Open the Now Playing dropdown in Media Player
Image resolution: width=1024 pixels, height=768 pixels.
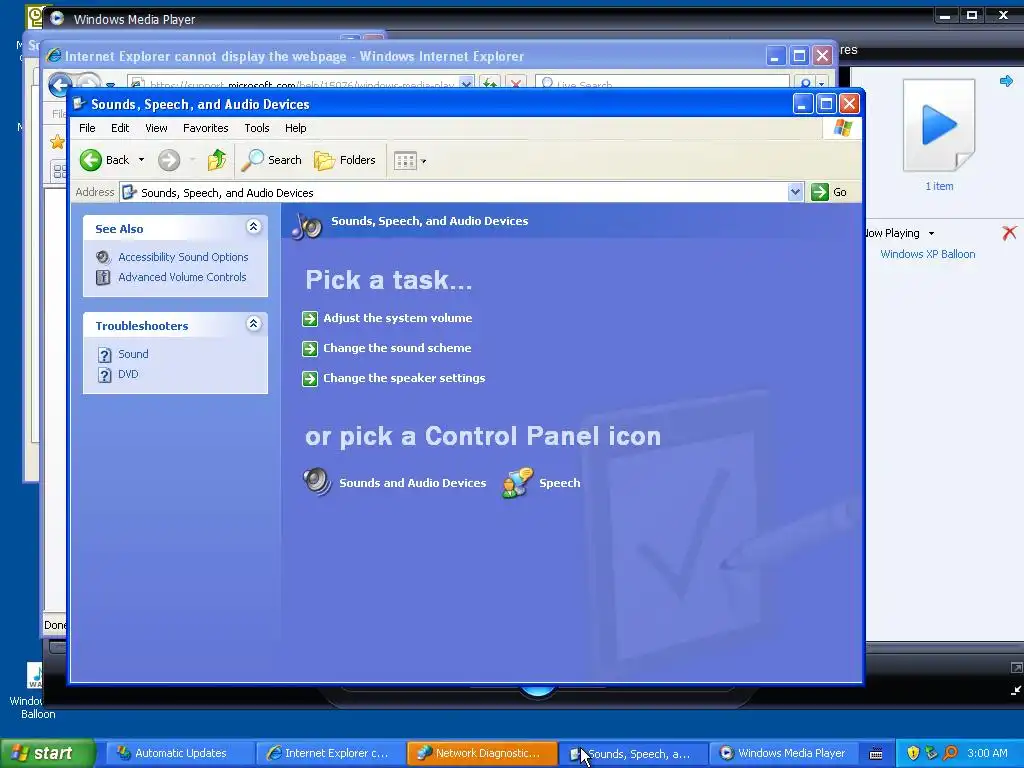(931, 233)
